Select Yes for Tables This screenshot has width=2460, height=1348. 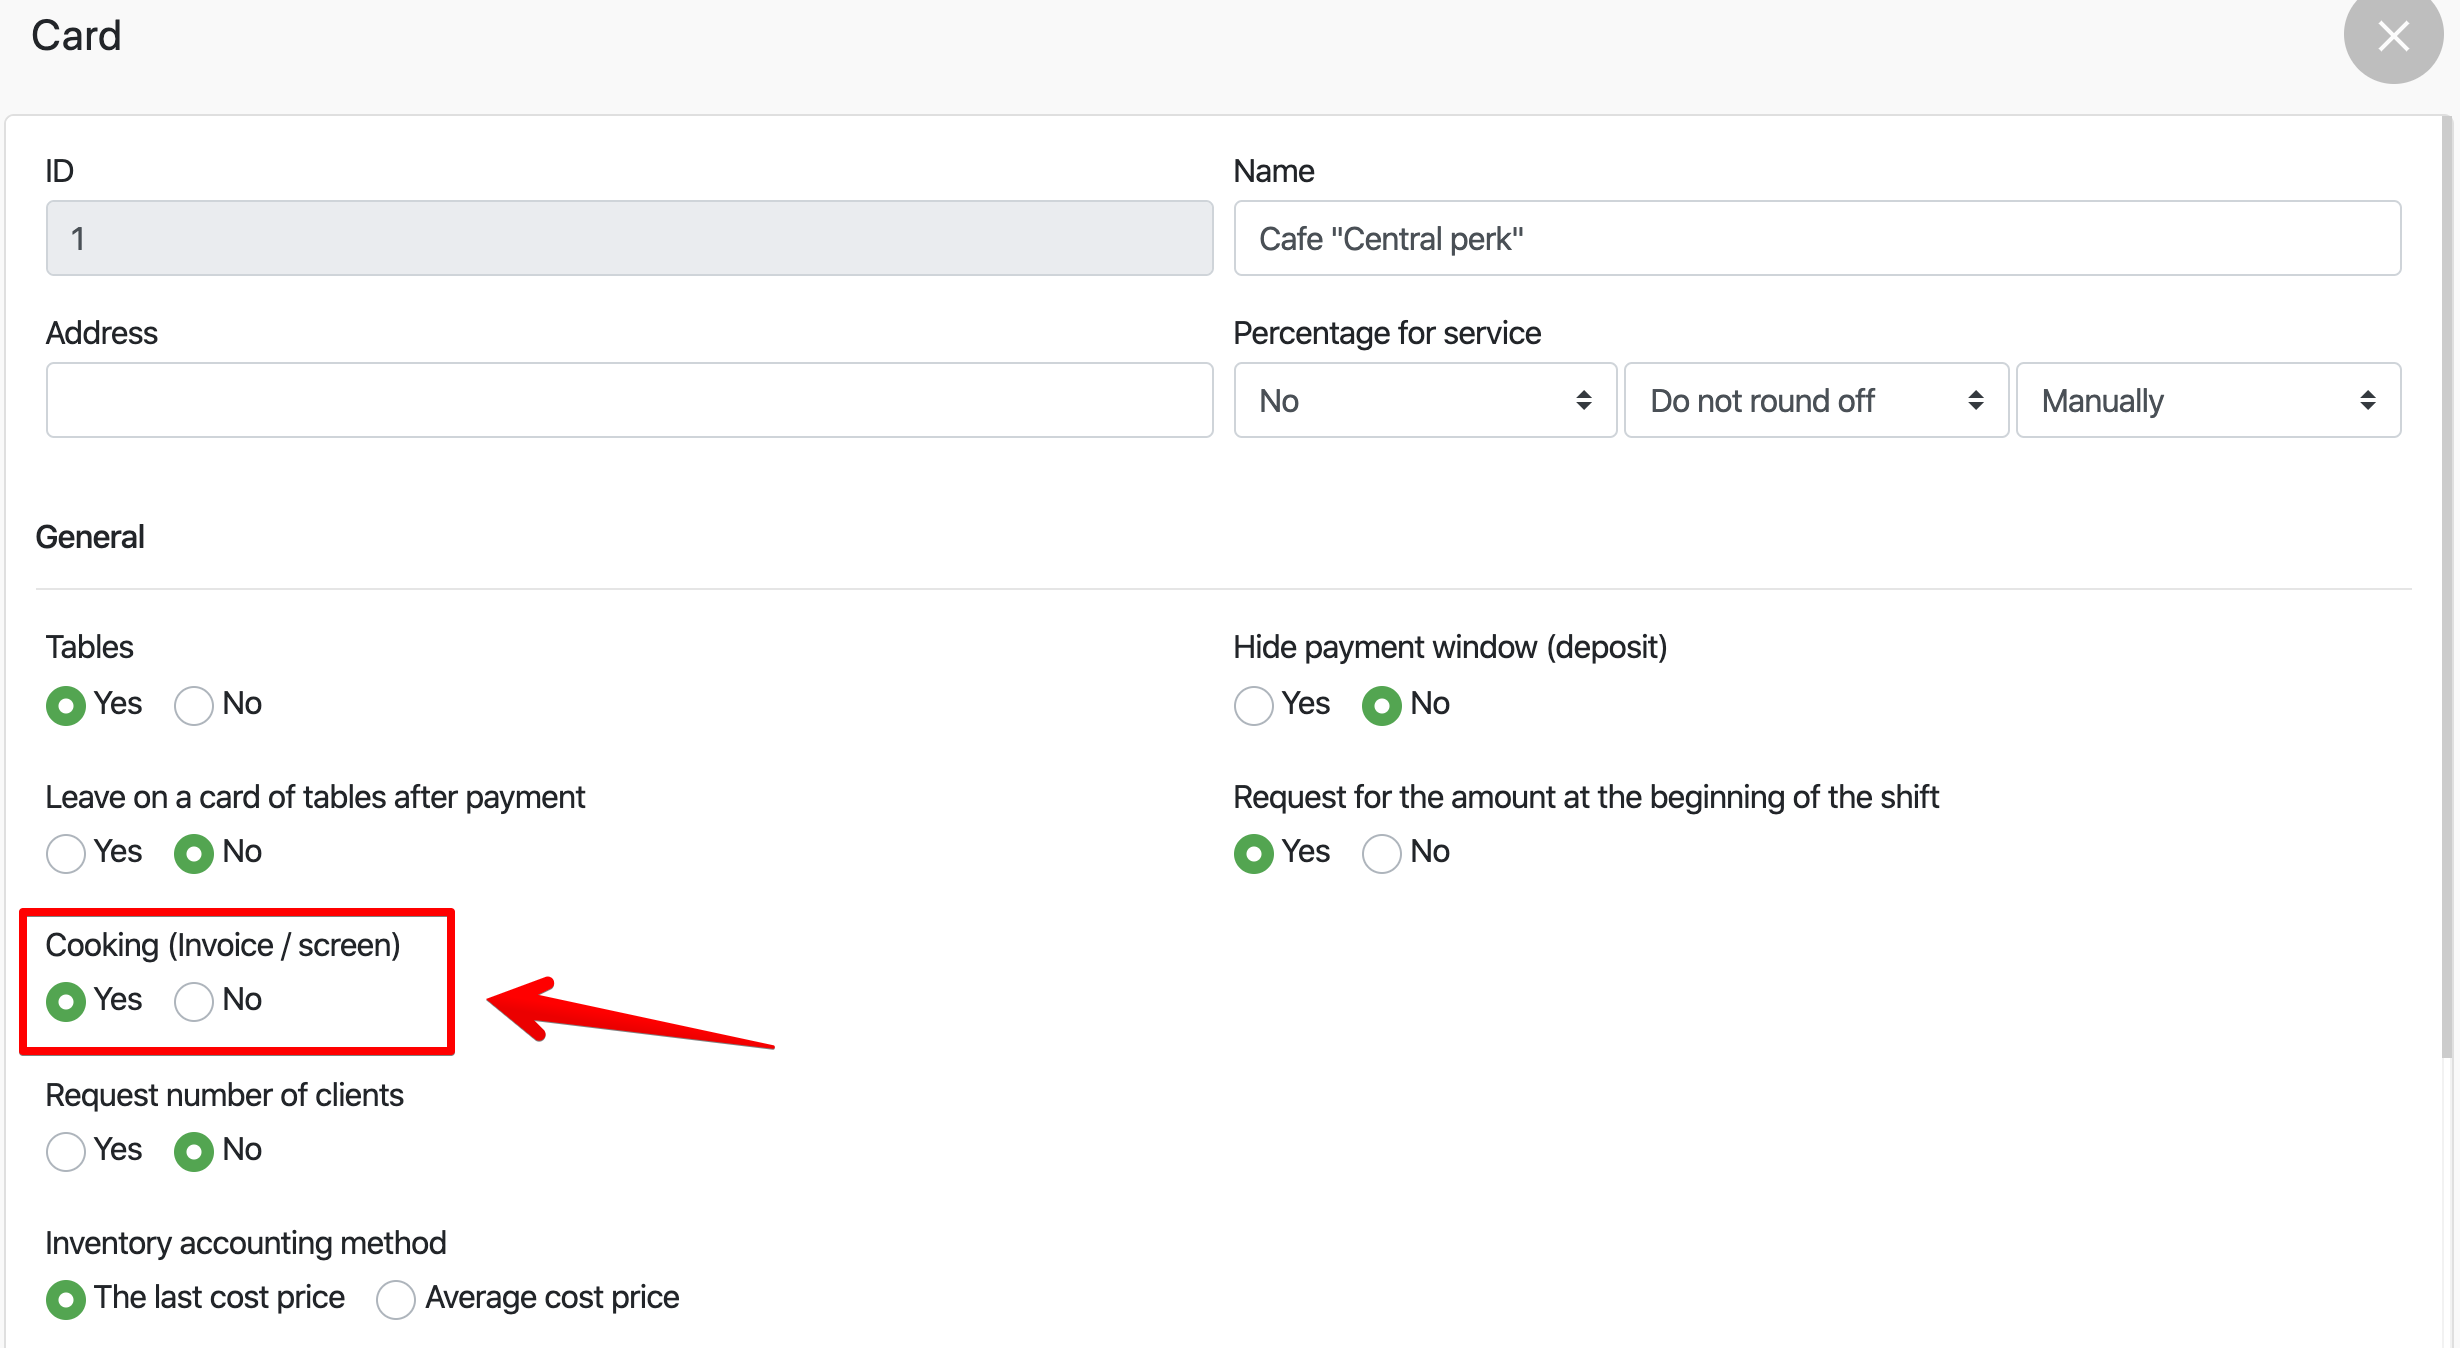[66, 705]
